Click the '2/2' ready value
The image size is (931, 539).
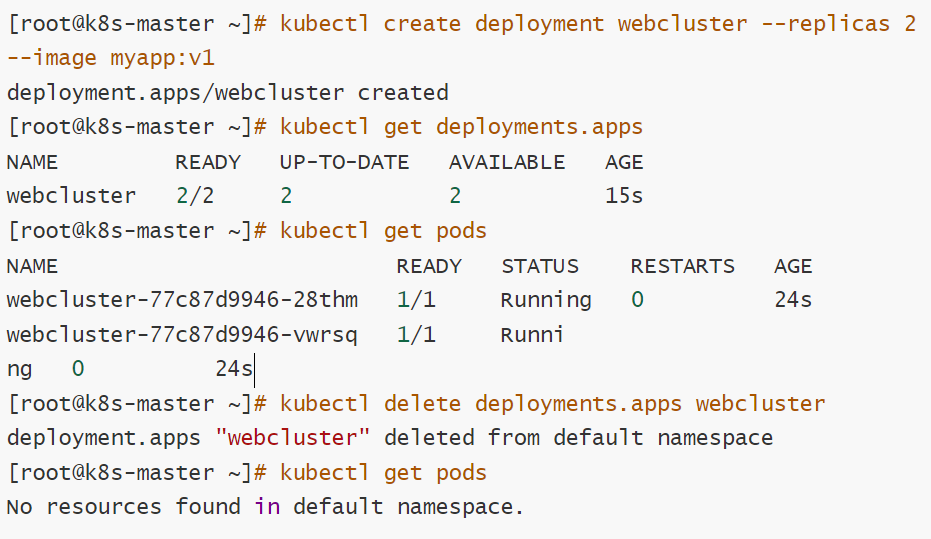pyautogui.click(x=195, y=196)
